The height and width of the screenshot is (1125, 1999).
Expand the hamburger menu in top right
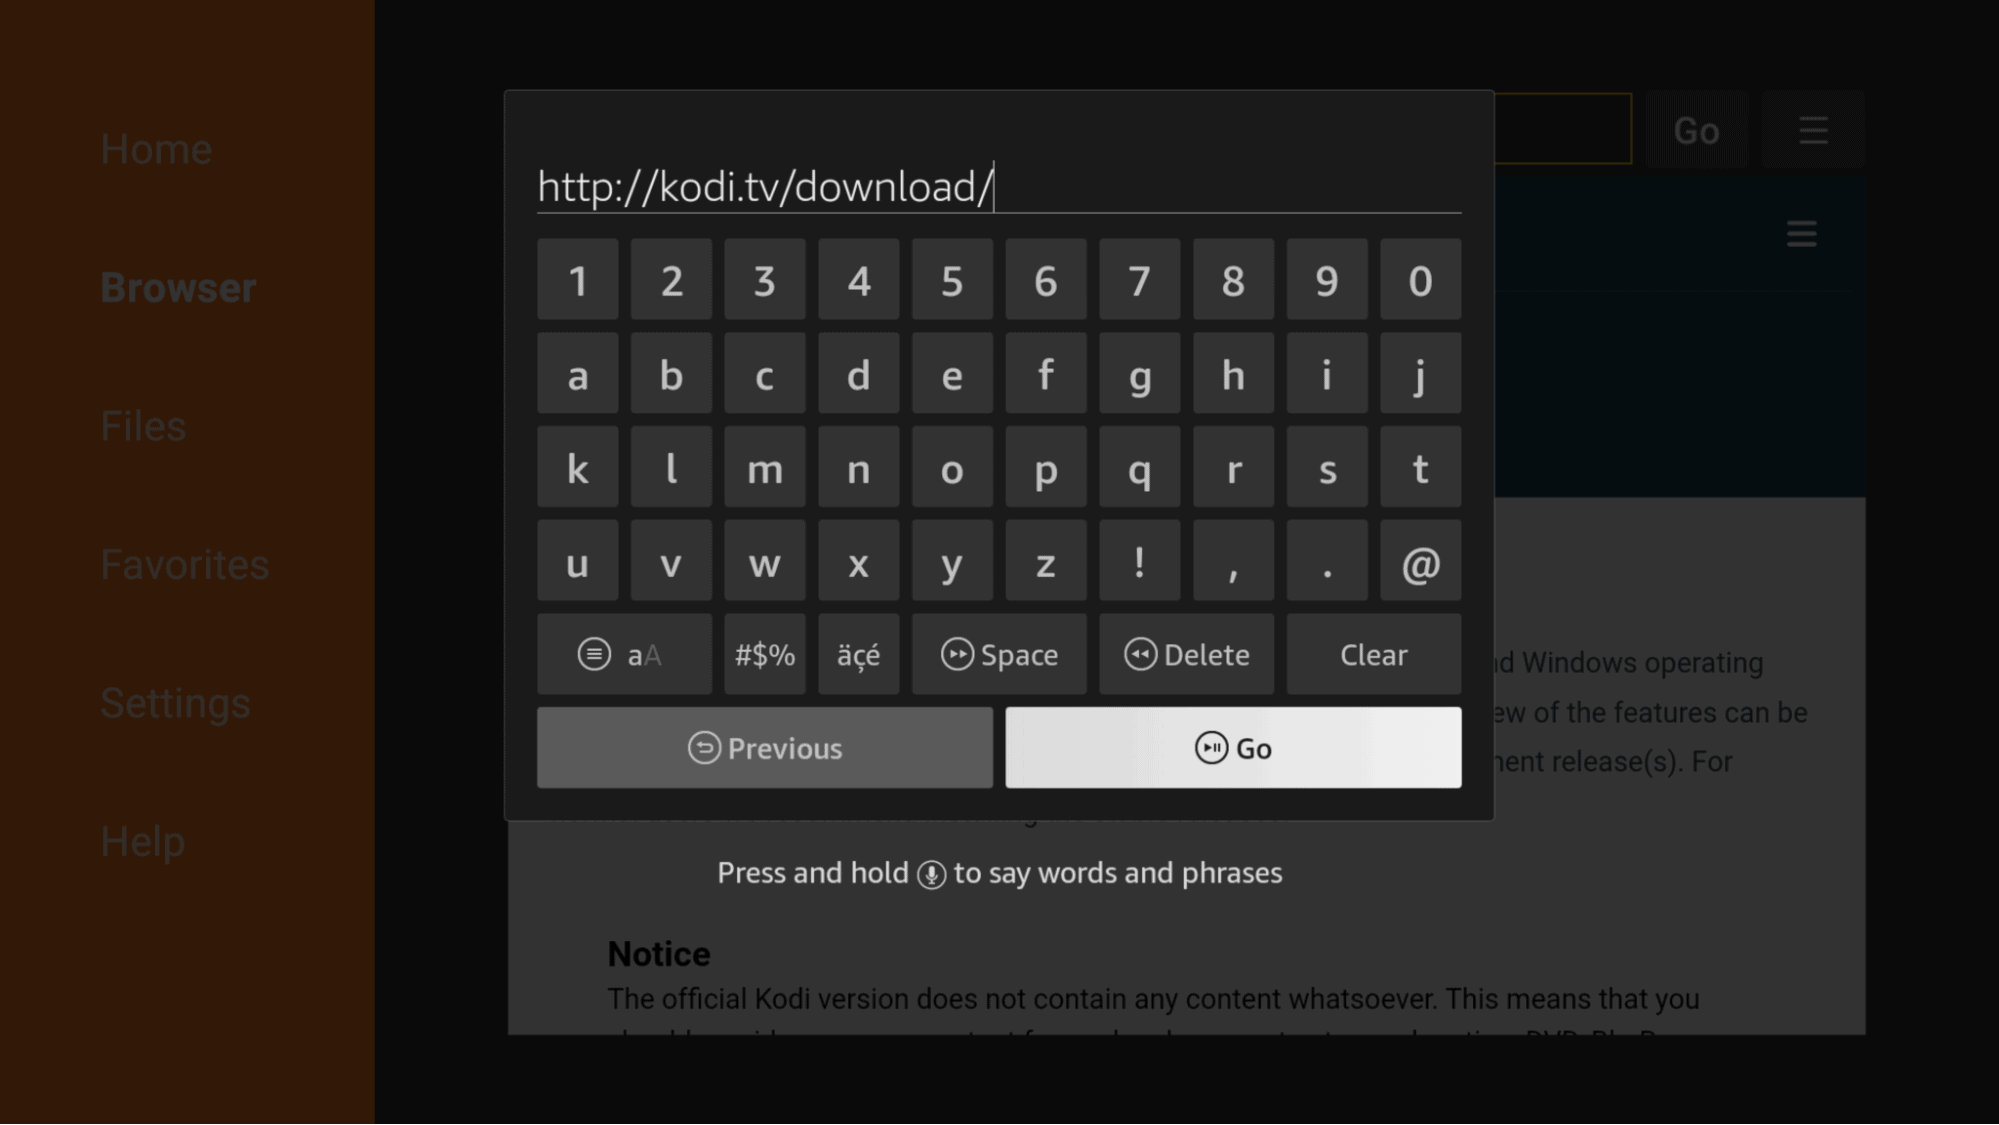1814,128
